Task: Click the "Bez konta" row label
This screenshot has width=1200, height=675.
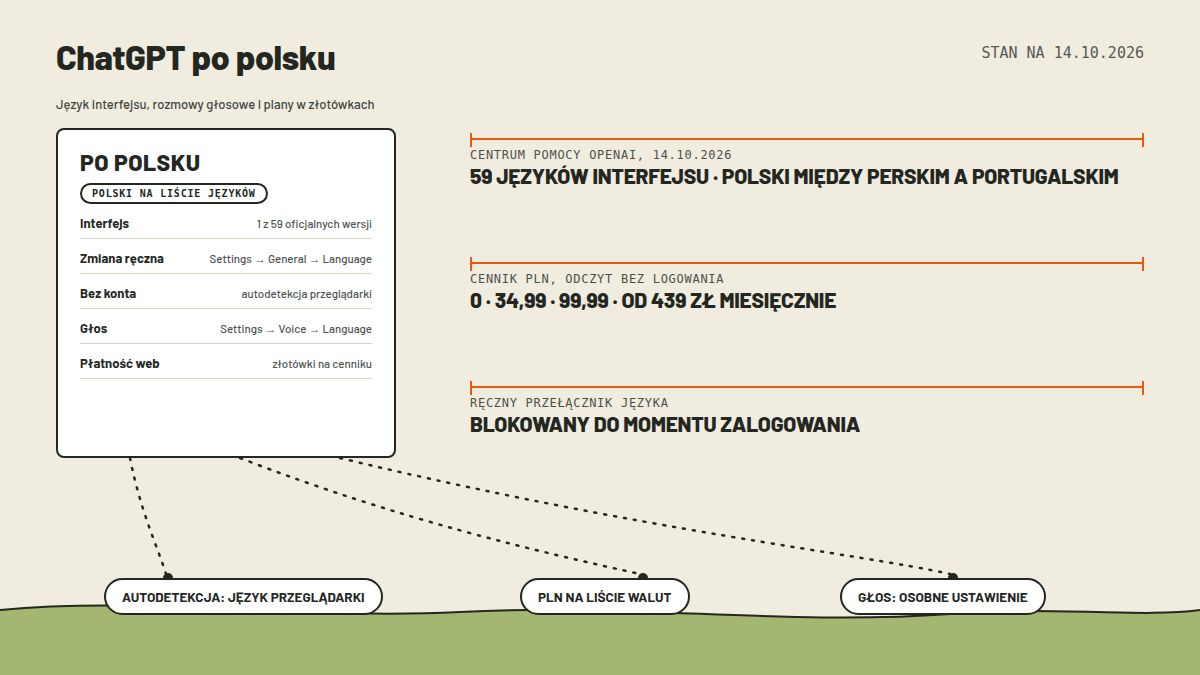Action: [108, 294]
